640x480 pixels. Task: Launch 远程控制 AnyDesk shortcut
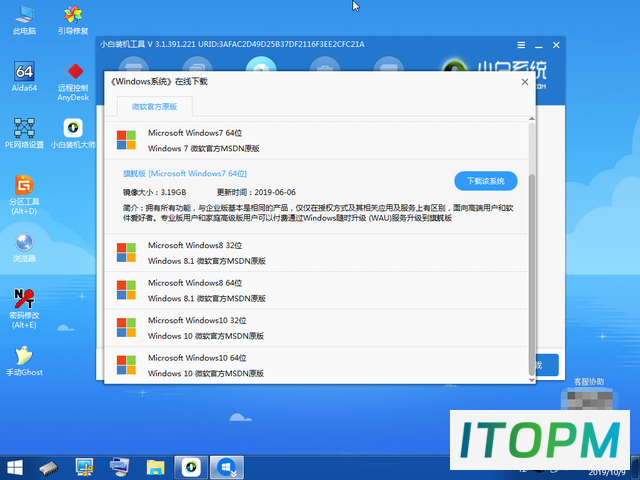73,81
